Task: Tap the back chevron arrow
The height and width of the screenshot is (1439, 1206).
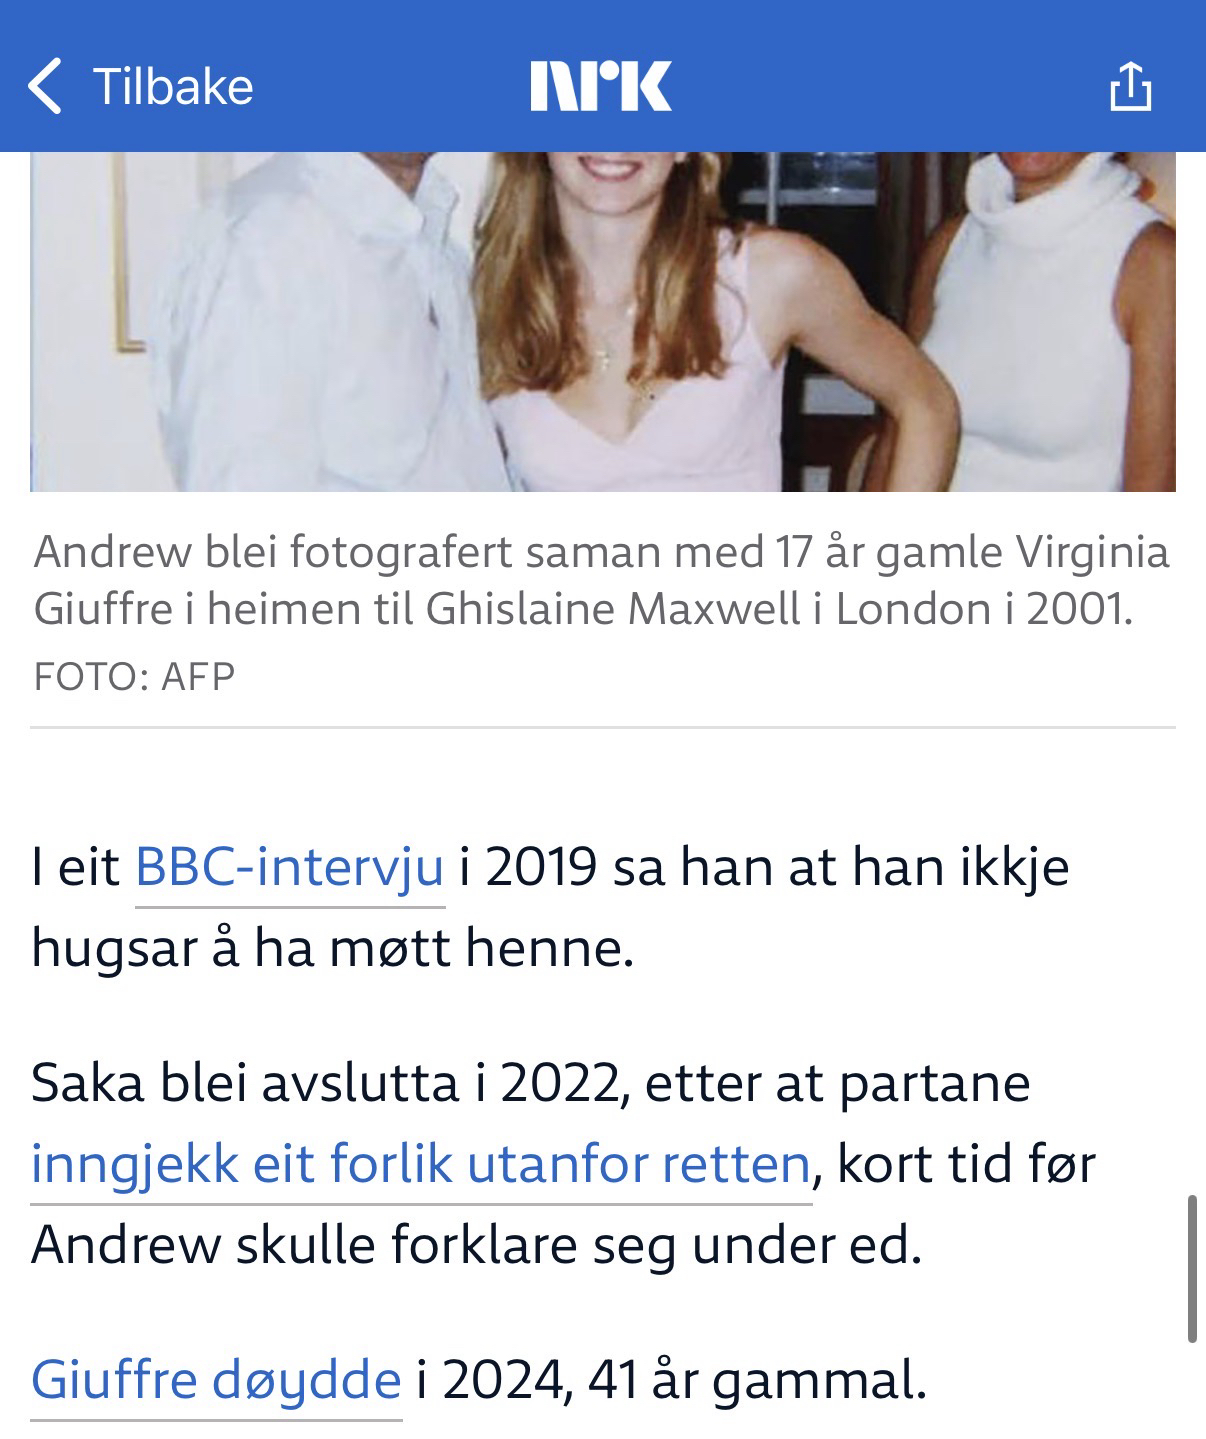Action: point(45,86)
